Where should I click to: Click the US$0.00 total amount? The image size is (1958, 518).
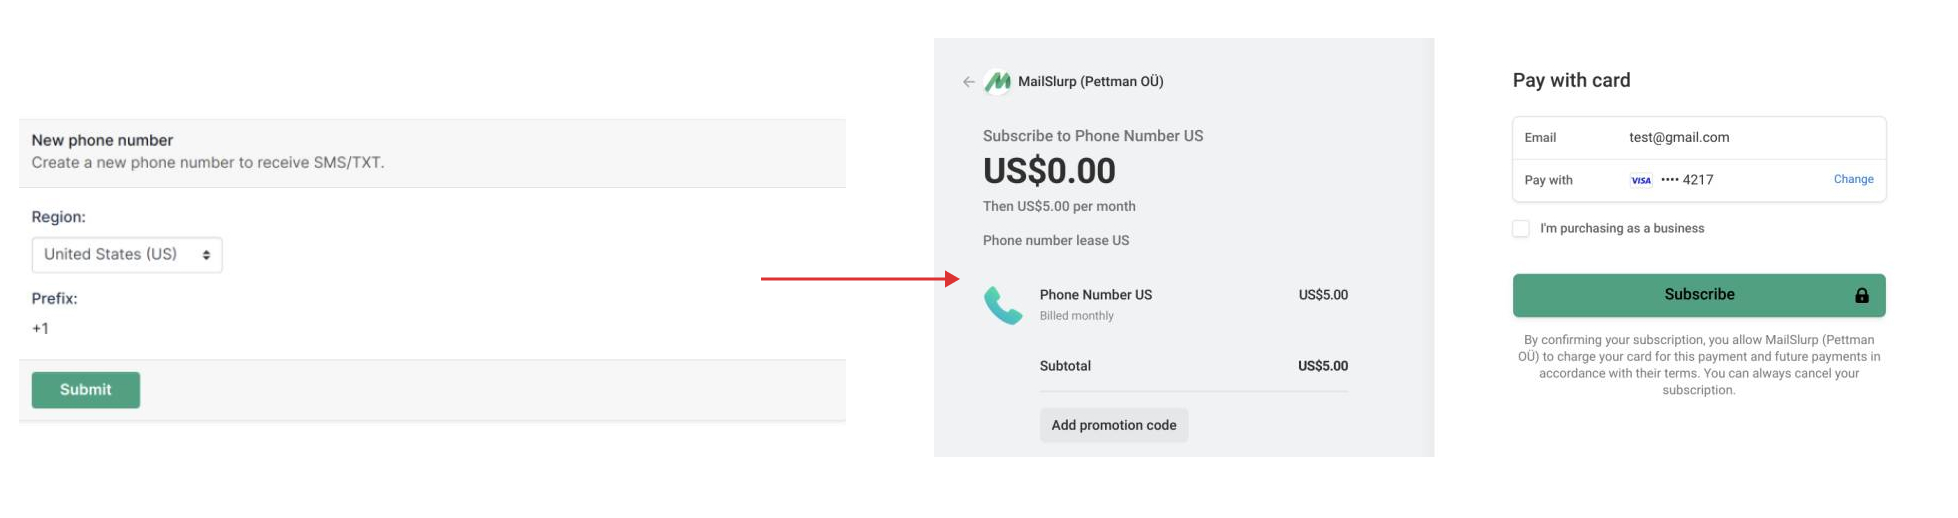pos(1048,171)
